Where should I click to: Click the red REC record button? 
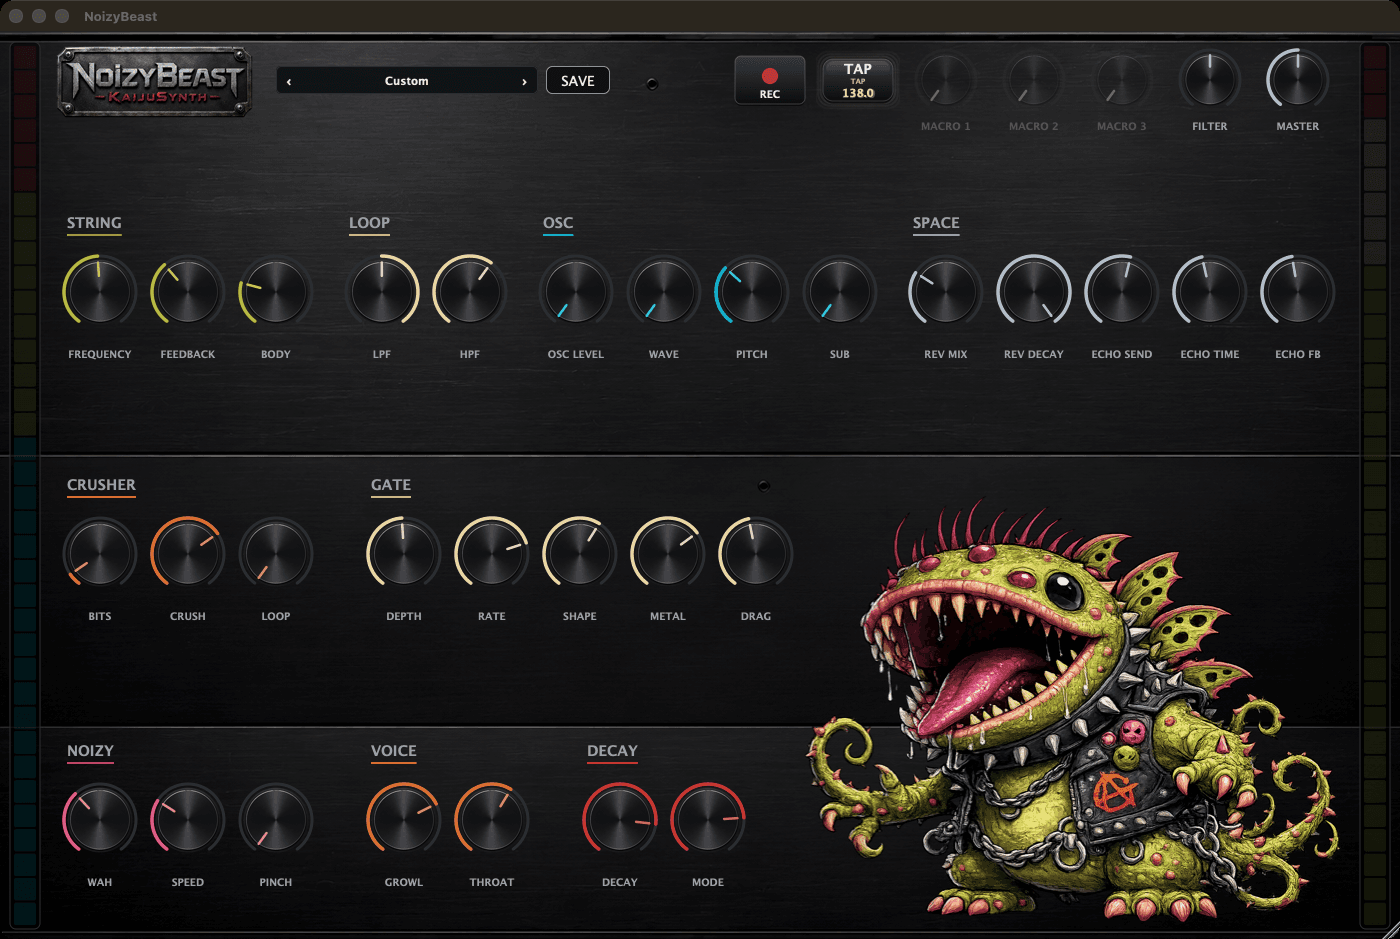[x=769, y=80]
